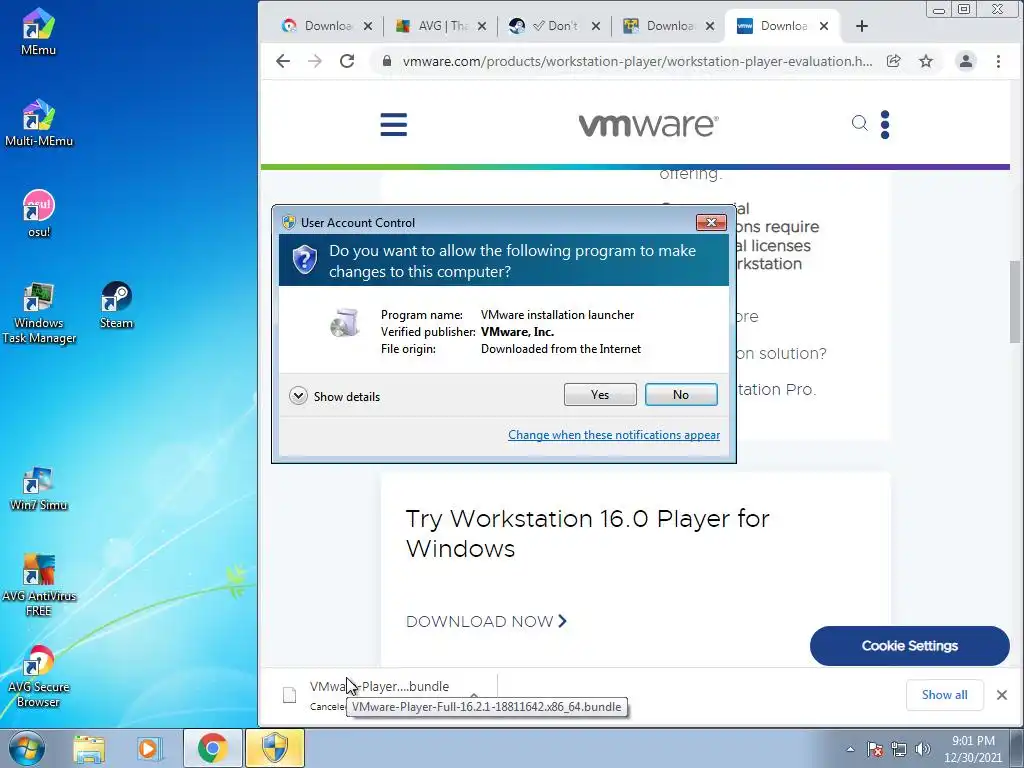The image size is (1024, 768).
Task: Open a new Chrome tab
Action: coord(862,26)
